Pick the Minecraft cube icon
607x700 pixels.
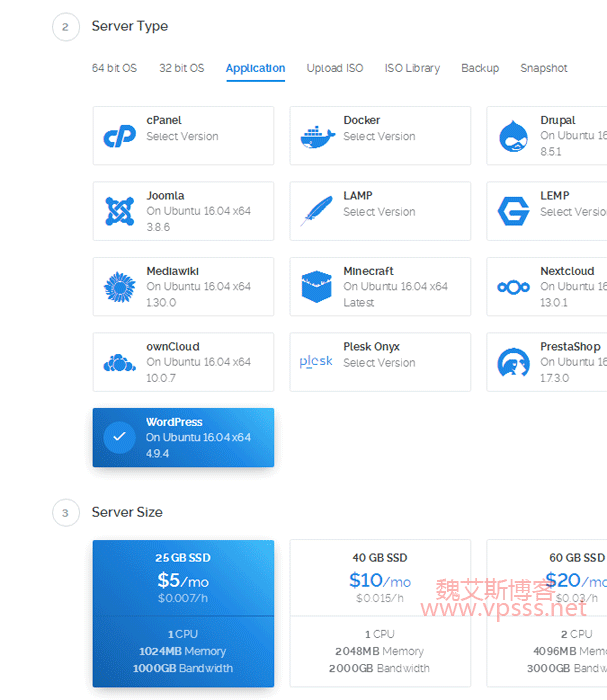(317, 287)
